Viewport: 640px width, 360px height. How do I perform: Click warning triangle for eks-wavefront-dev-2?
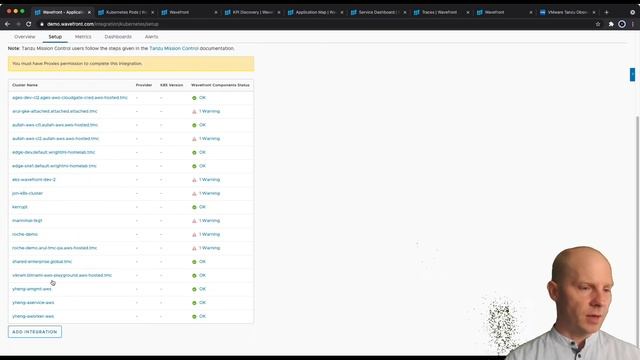(x=194, y=180)
